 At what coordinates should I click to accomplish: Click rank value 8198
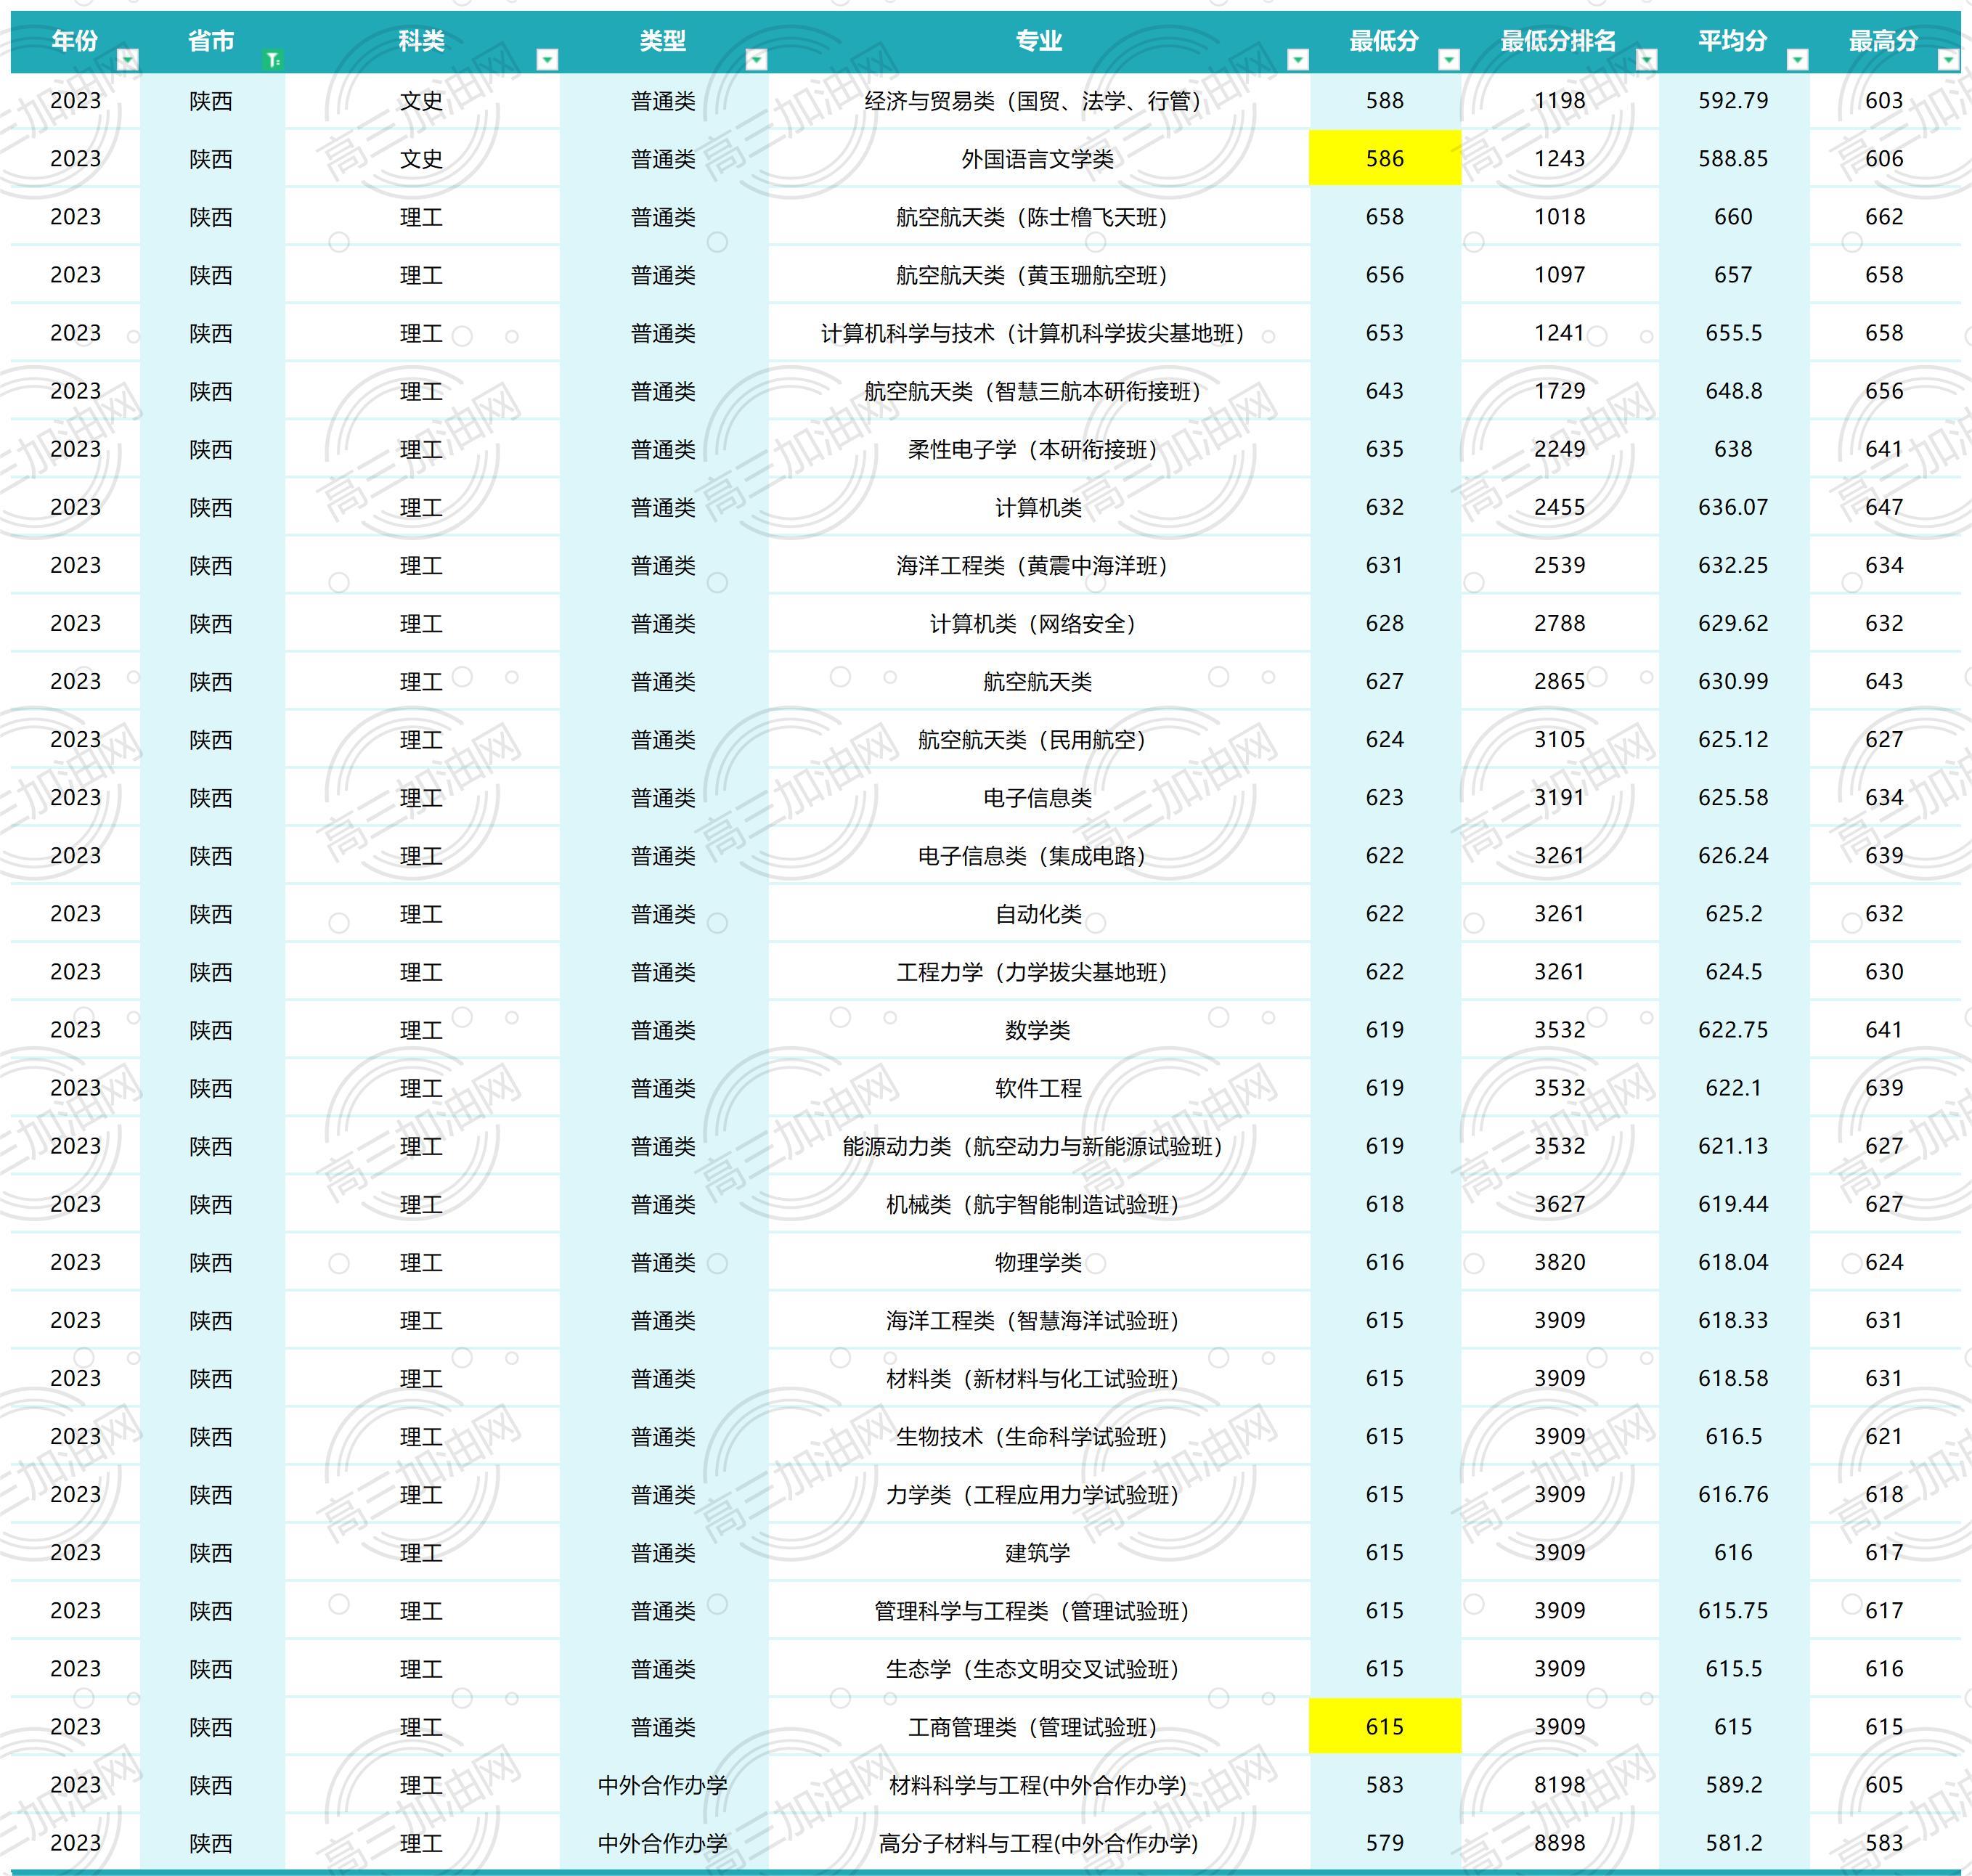point(1560,1784)
